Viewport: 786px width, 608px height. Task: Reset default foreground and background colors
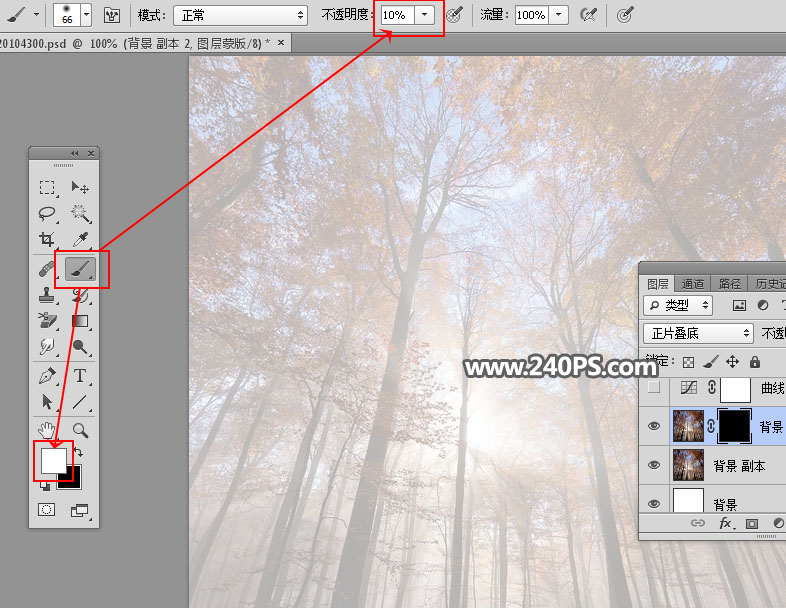(45, 486)
